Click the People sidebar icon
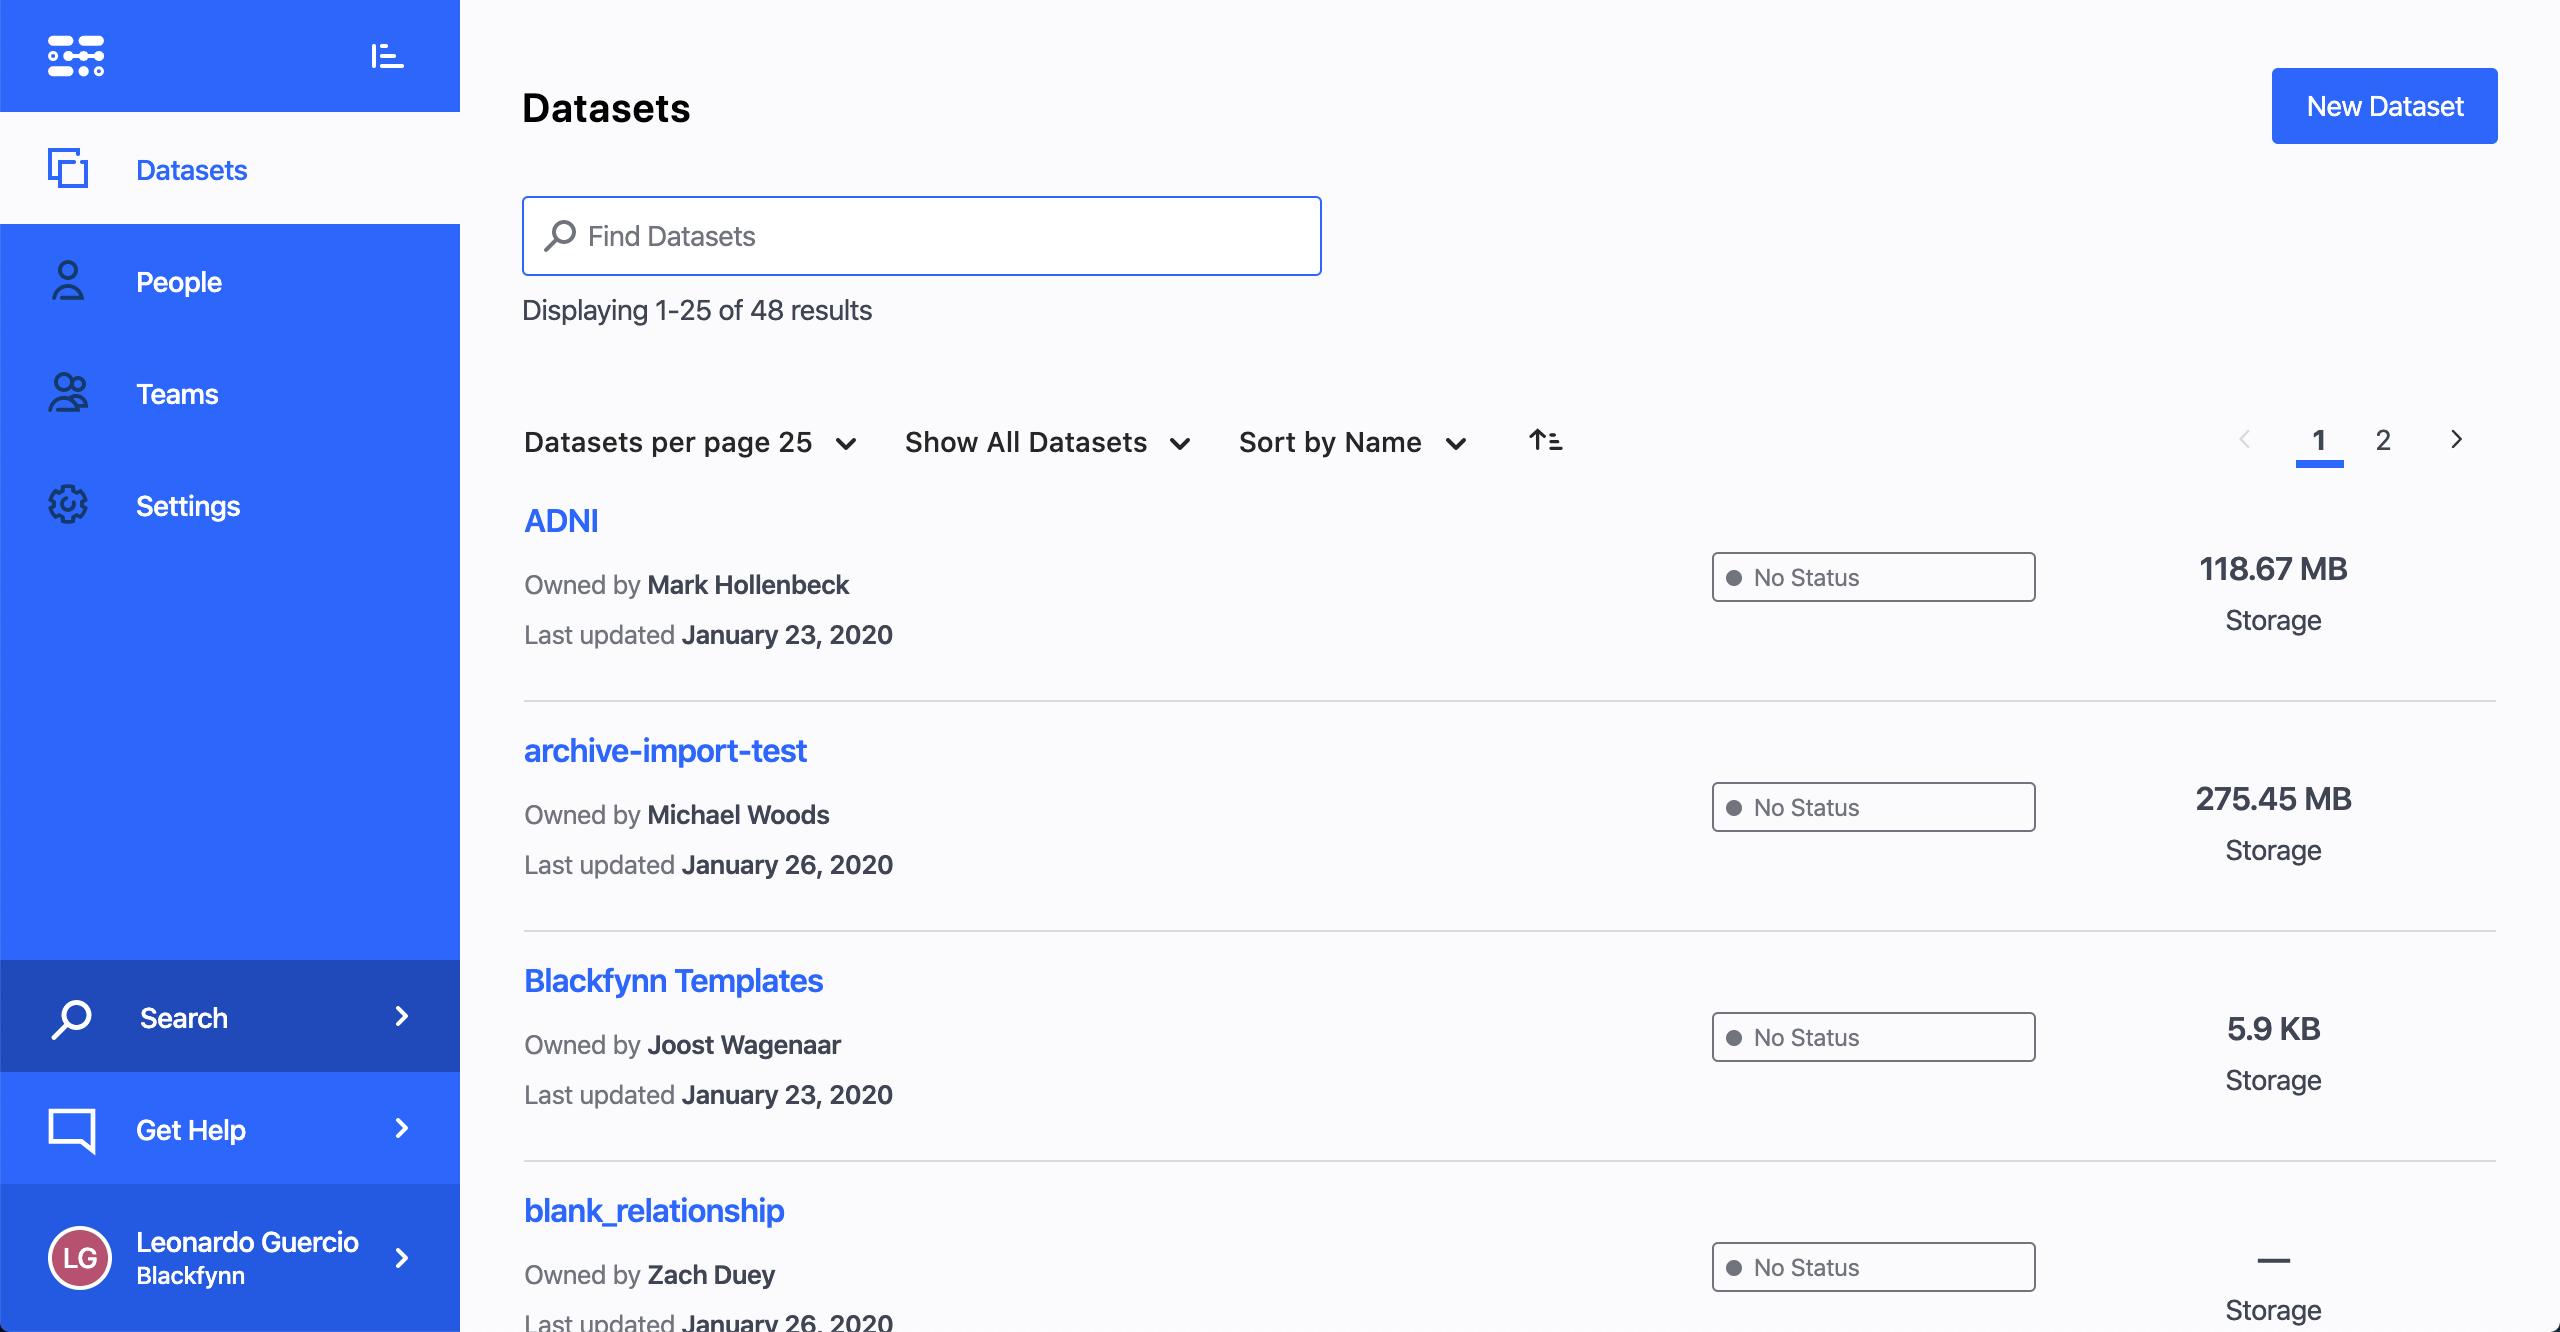Image resolution: width=2560 pixels, height=1332 pixels. (x=68, y=281)
